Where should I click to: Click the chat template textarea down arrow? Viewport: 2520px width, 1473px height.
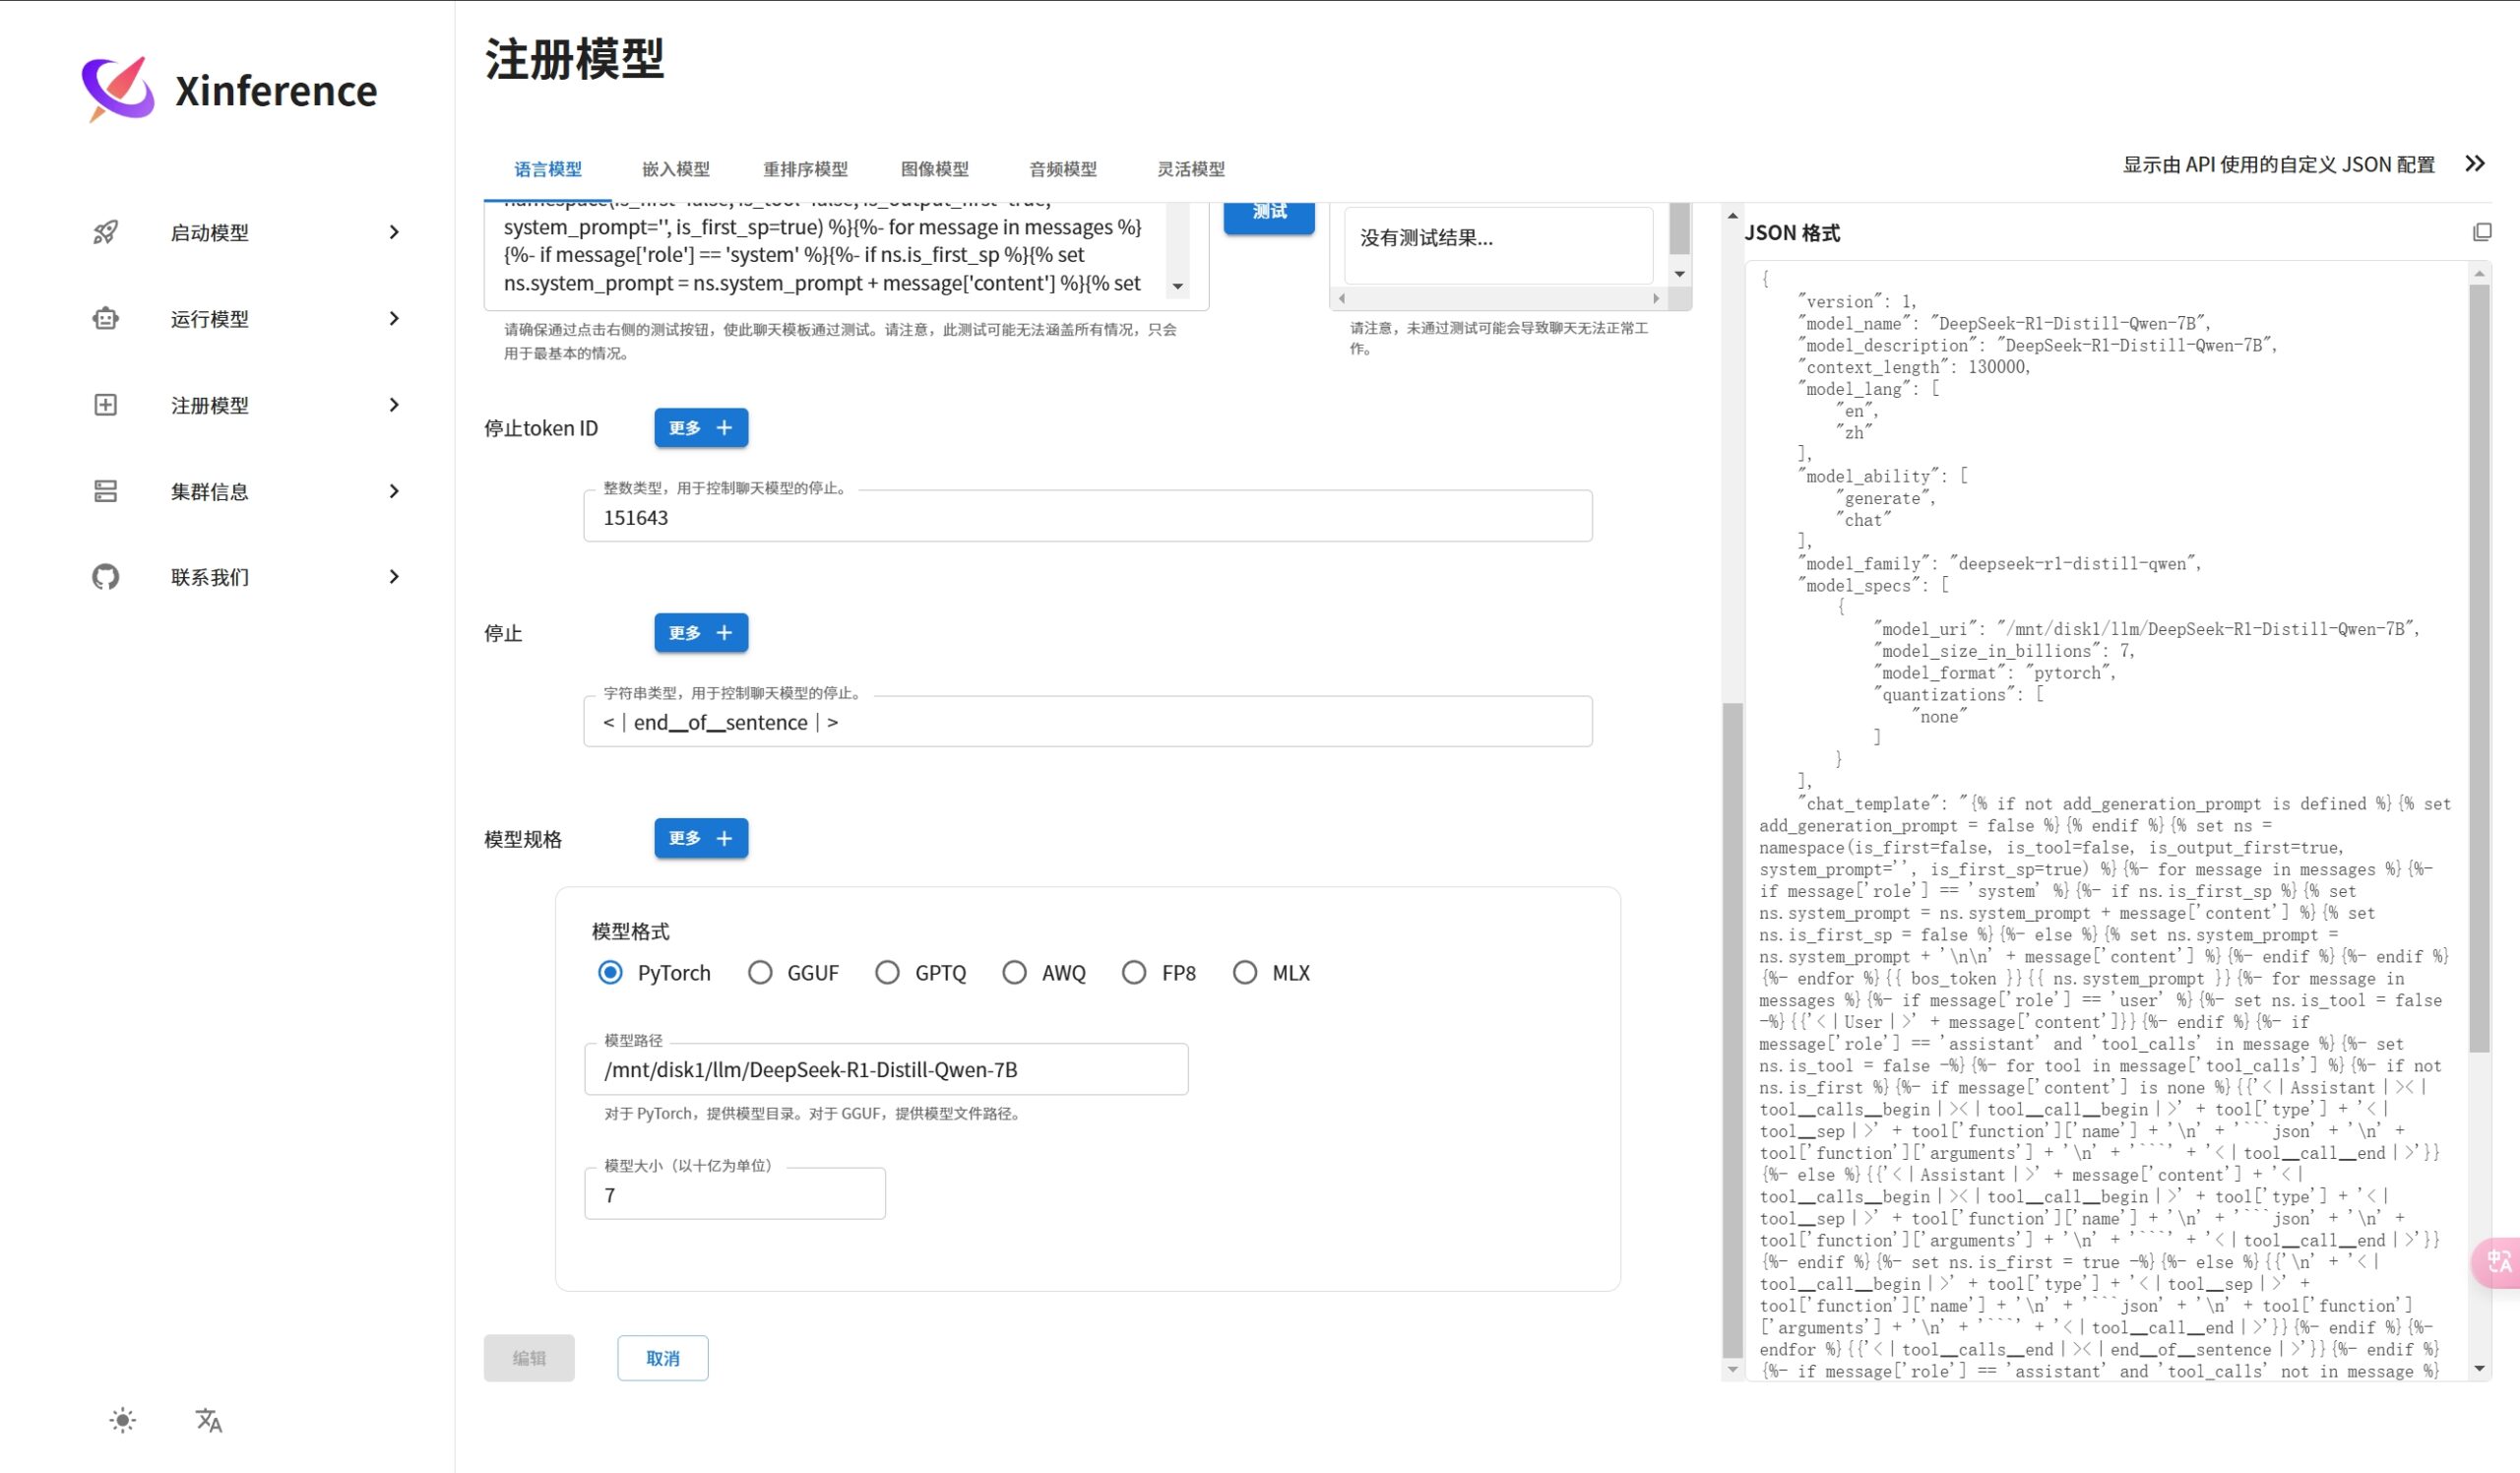coord(1178,286)
